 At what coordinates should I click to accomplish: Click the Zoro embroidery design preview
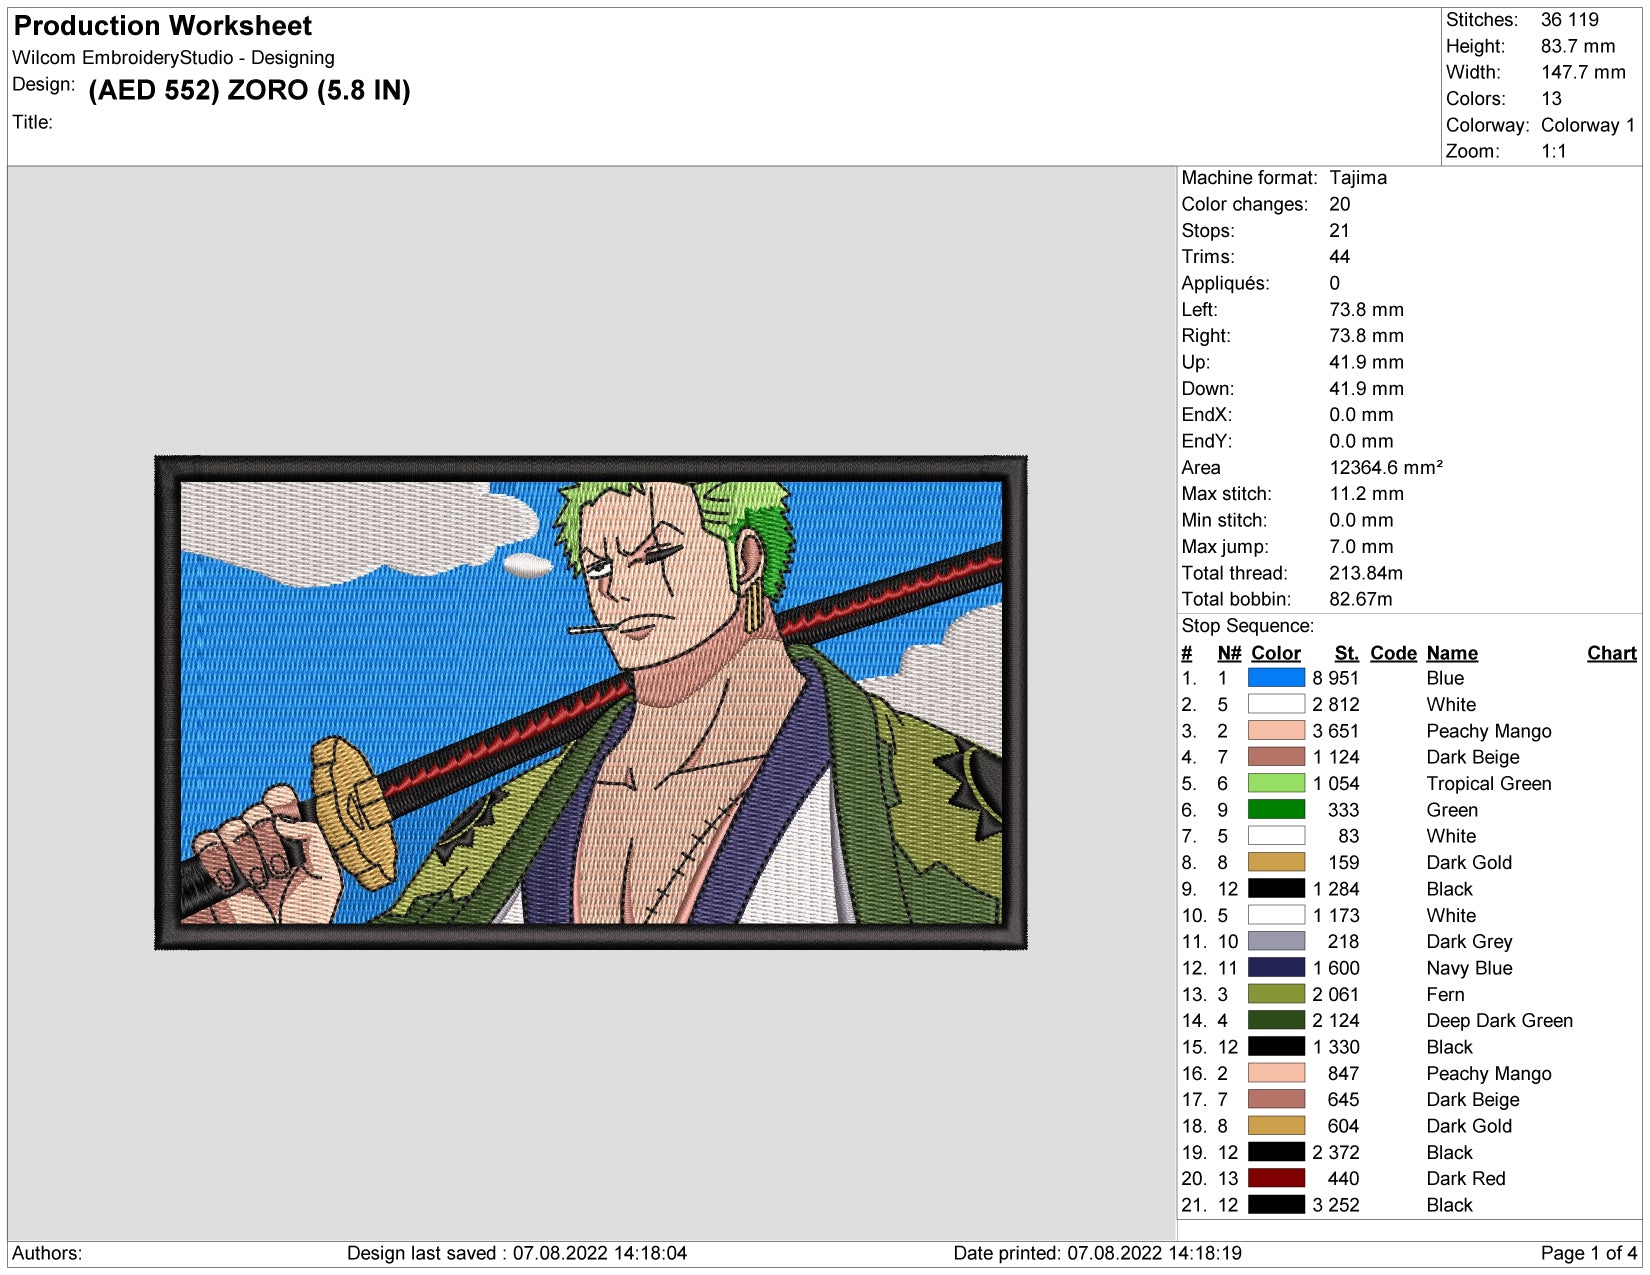[591, 702]
